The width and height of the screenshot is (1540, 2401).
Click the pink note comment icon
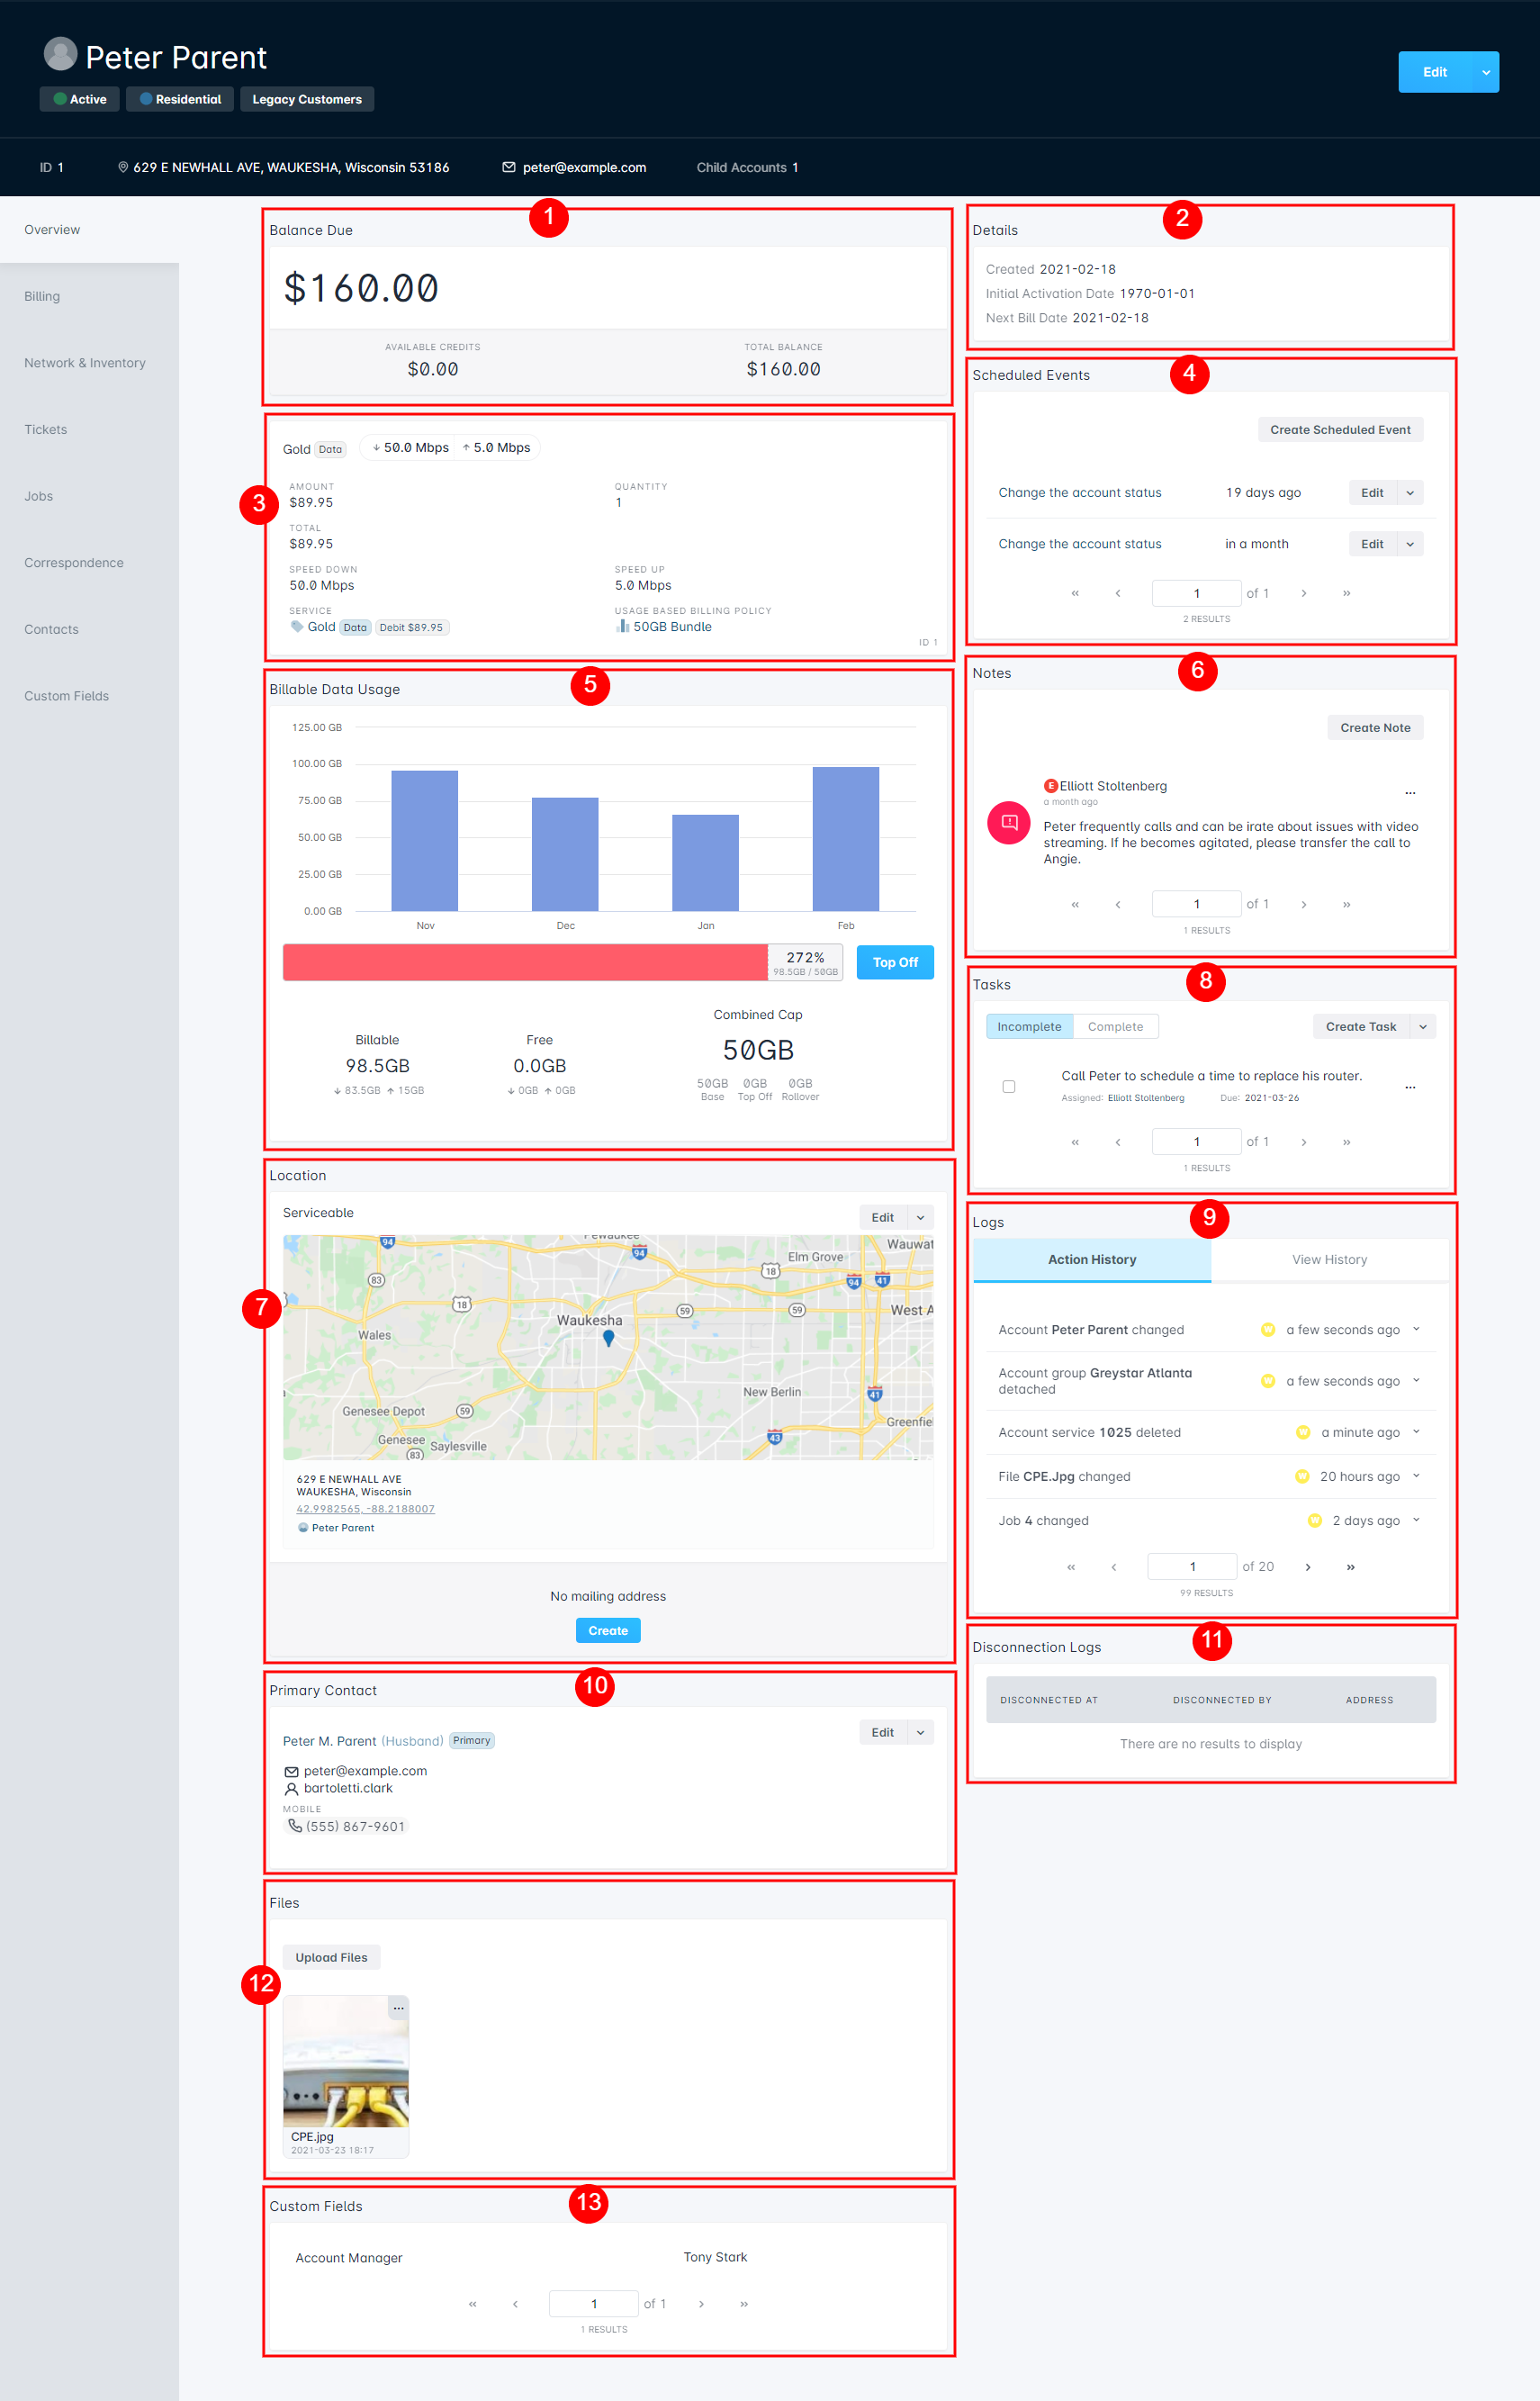click(x=1009, y=823)
